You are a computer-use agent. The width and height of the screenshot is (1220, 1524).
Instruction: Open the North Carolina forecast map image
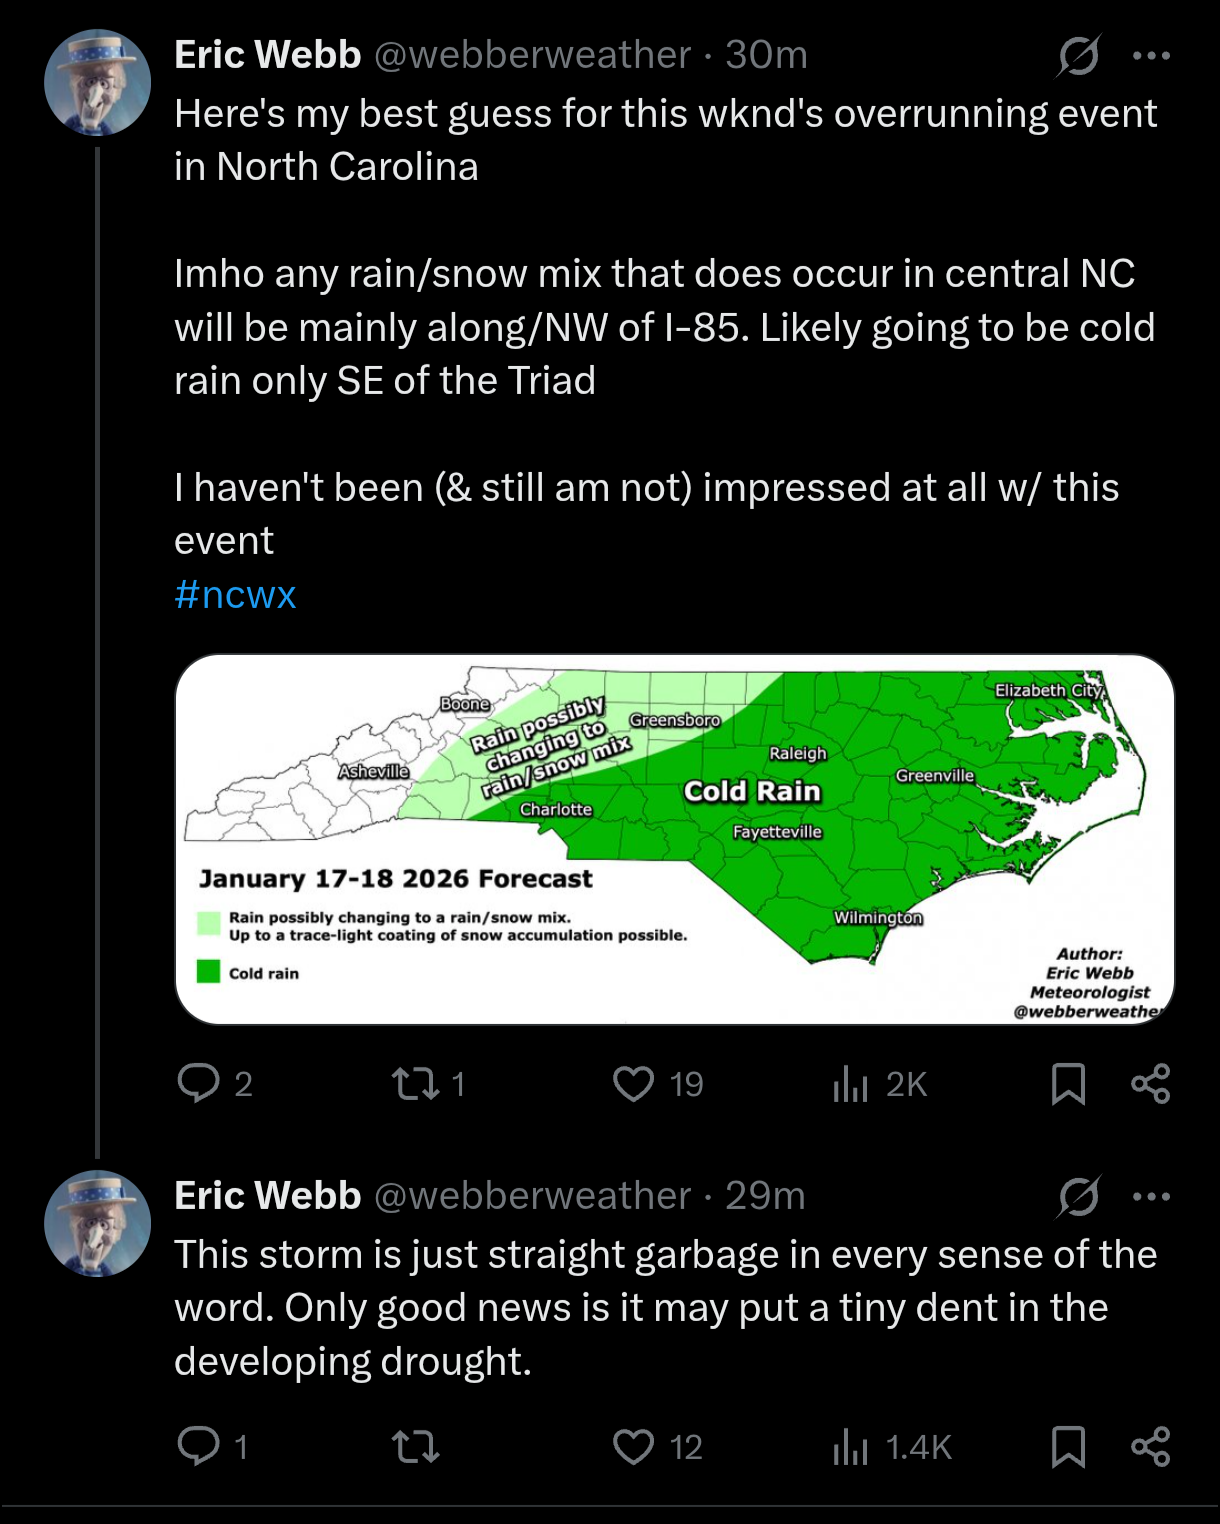674,839
